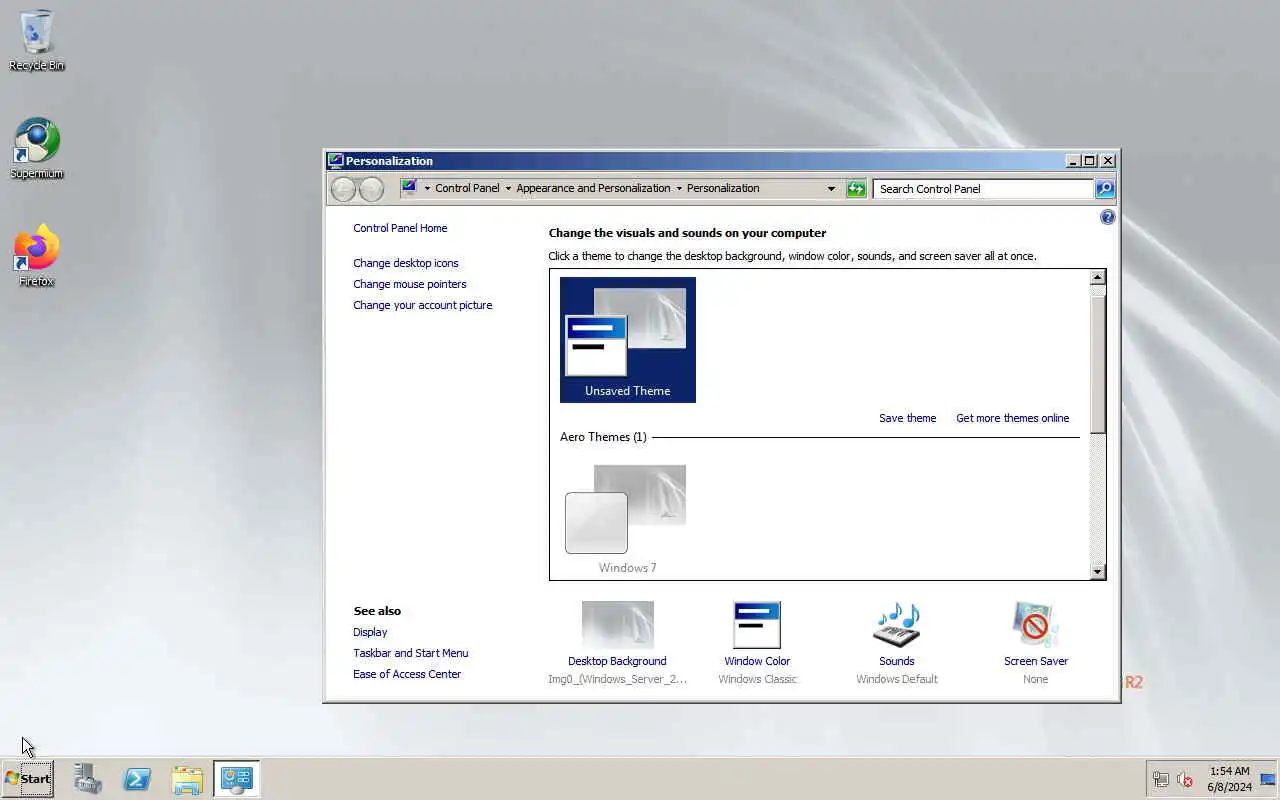The width and height of the screenshot is (1280, 800).
Task: Click the Desktop Background icon
Action: click(x=618, y=625)
